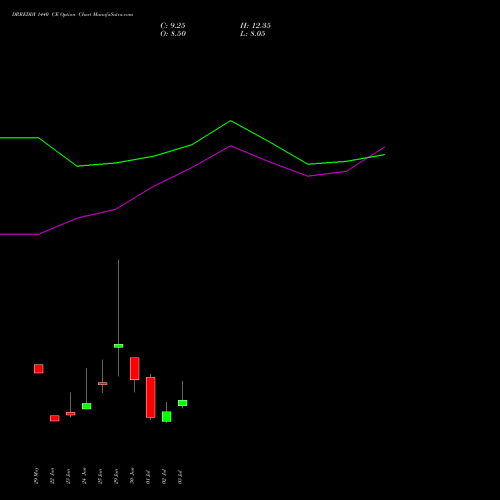The width and height of the screenshot is (500, 500).
Task: Select the red candle above 29 May
Action: (39, 369)
